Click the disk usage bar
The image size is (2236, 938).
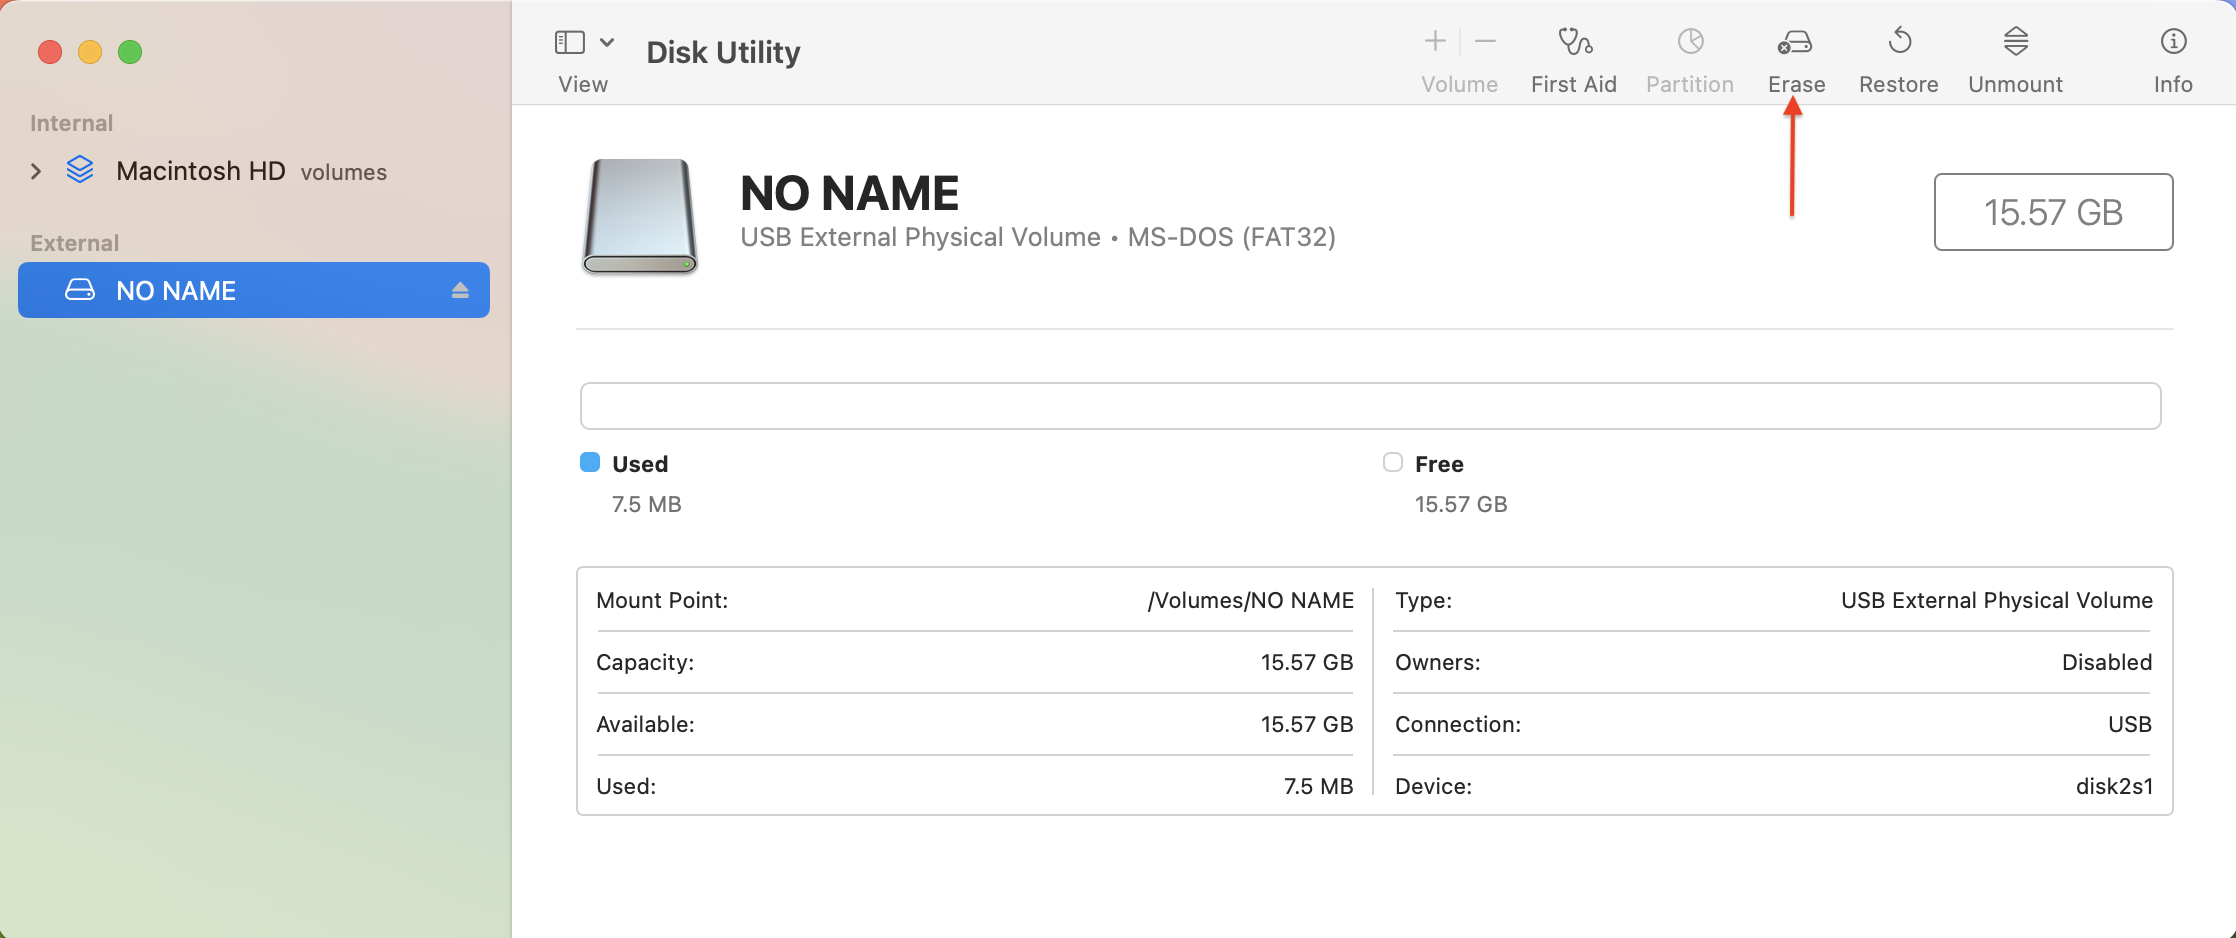[1370, 406]
